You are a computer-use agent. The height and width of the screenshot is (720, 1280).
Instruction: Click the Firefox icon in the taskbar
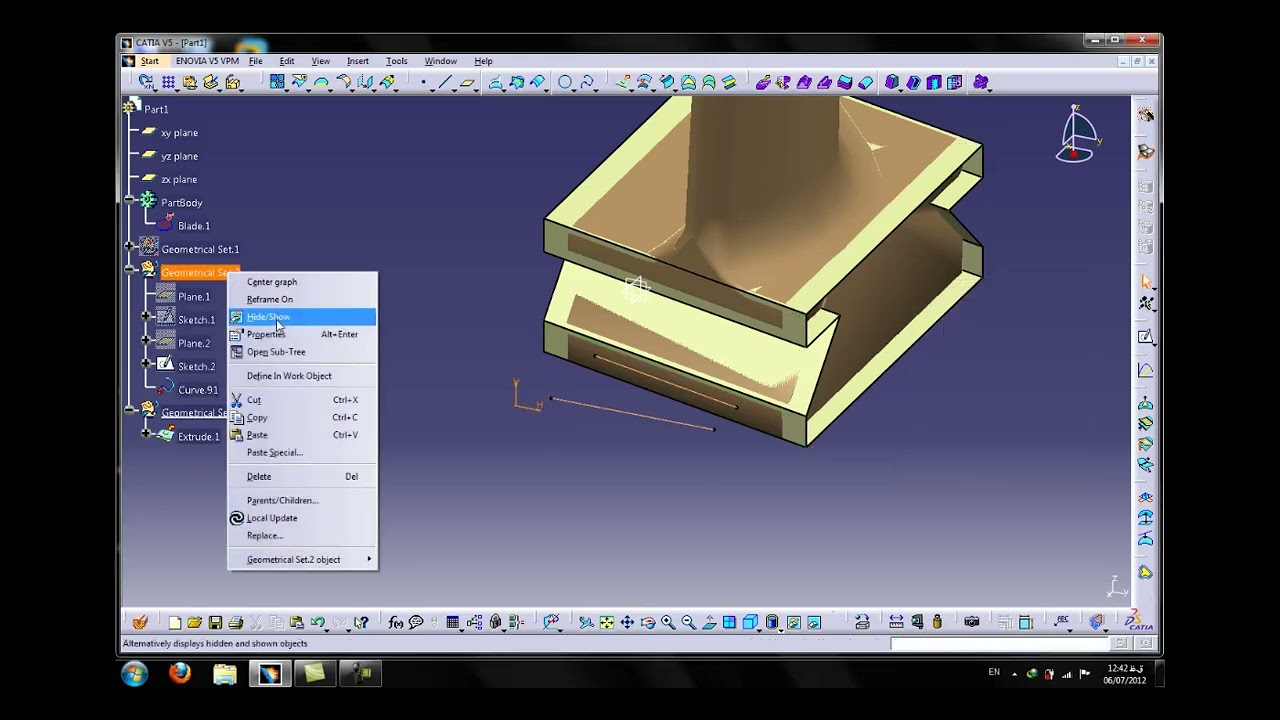[x=180, y=673]
